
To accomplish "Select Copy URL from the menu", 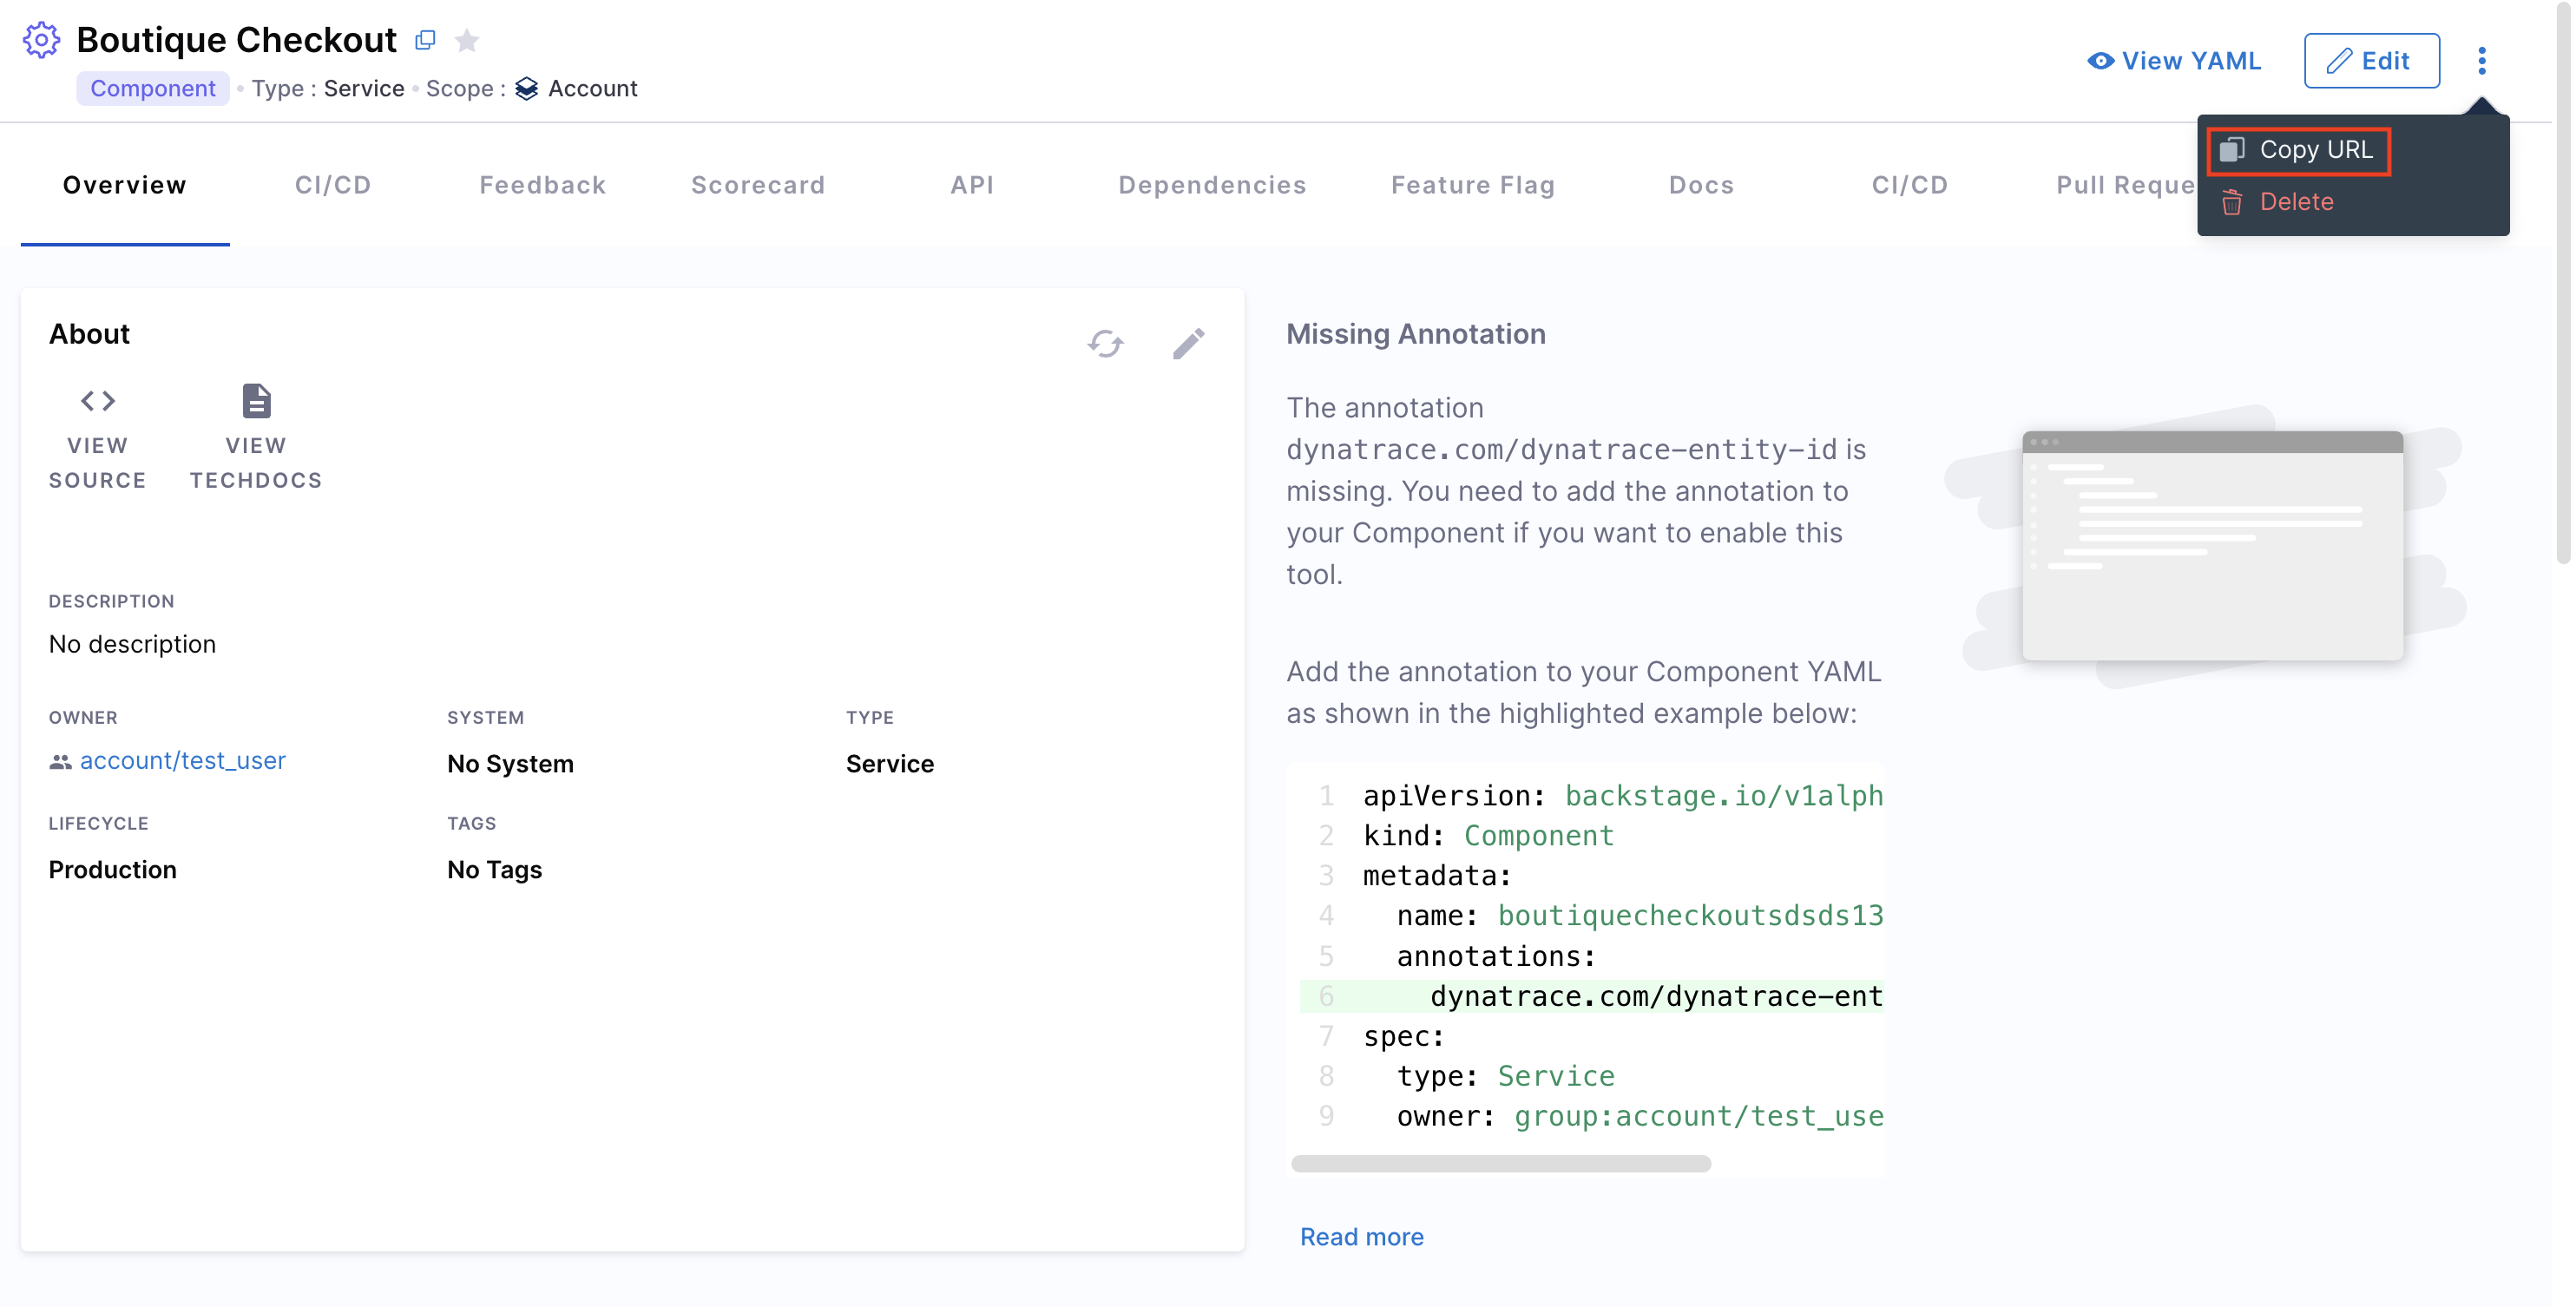I will [2299, 150].
